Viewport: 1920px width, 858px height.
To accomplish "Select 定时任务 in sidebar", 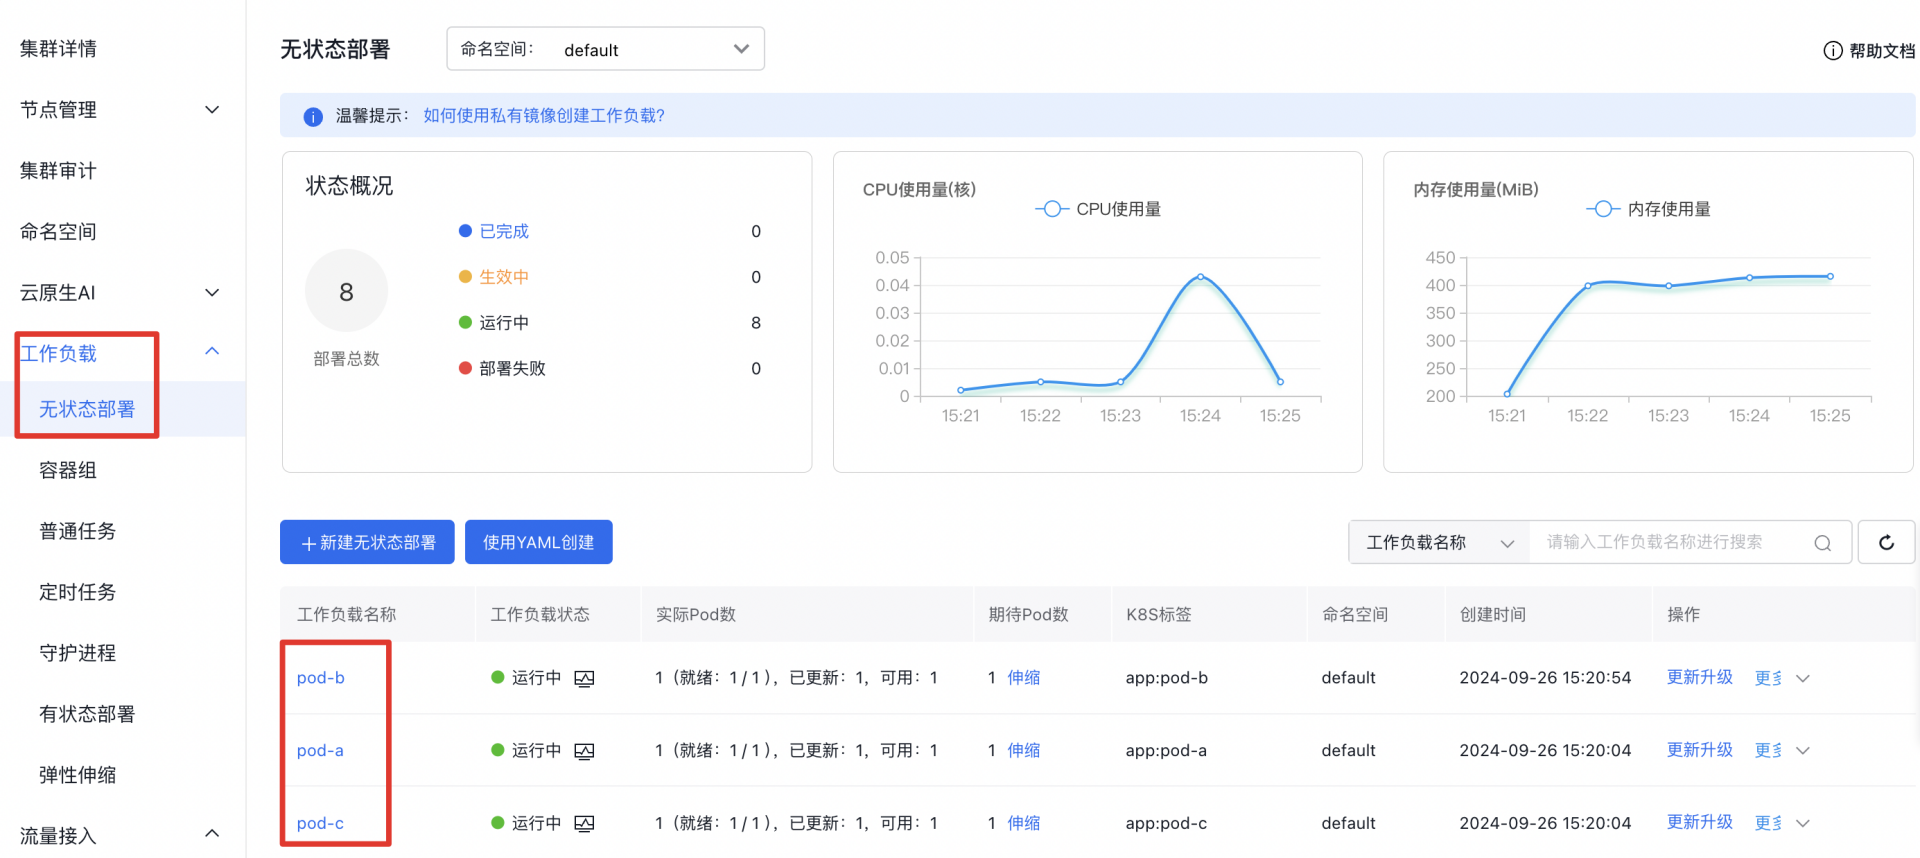I will tap(78, 592).
